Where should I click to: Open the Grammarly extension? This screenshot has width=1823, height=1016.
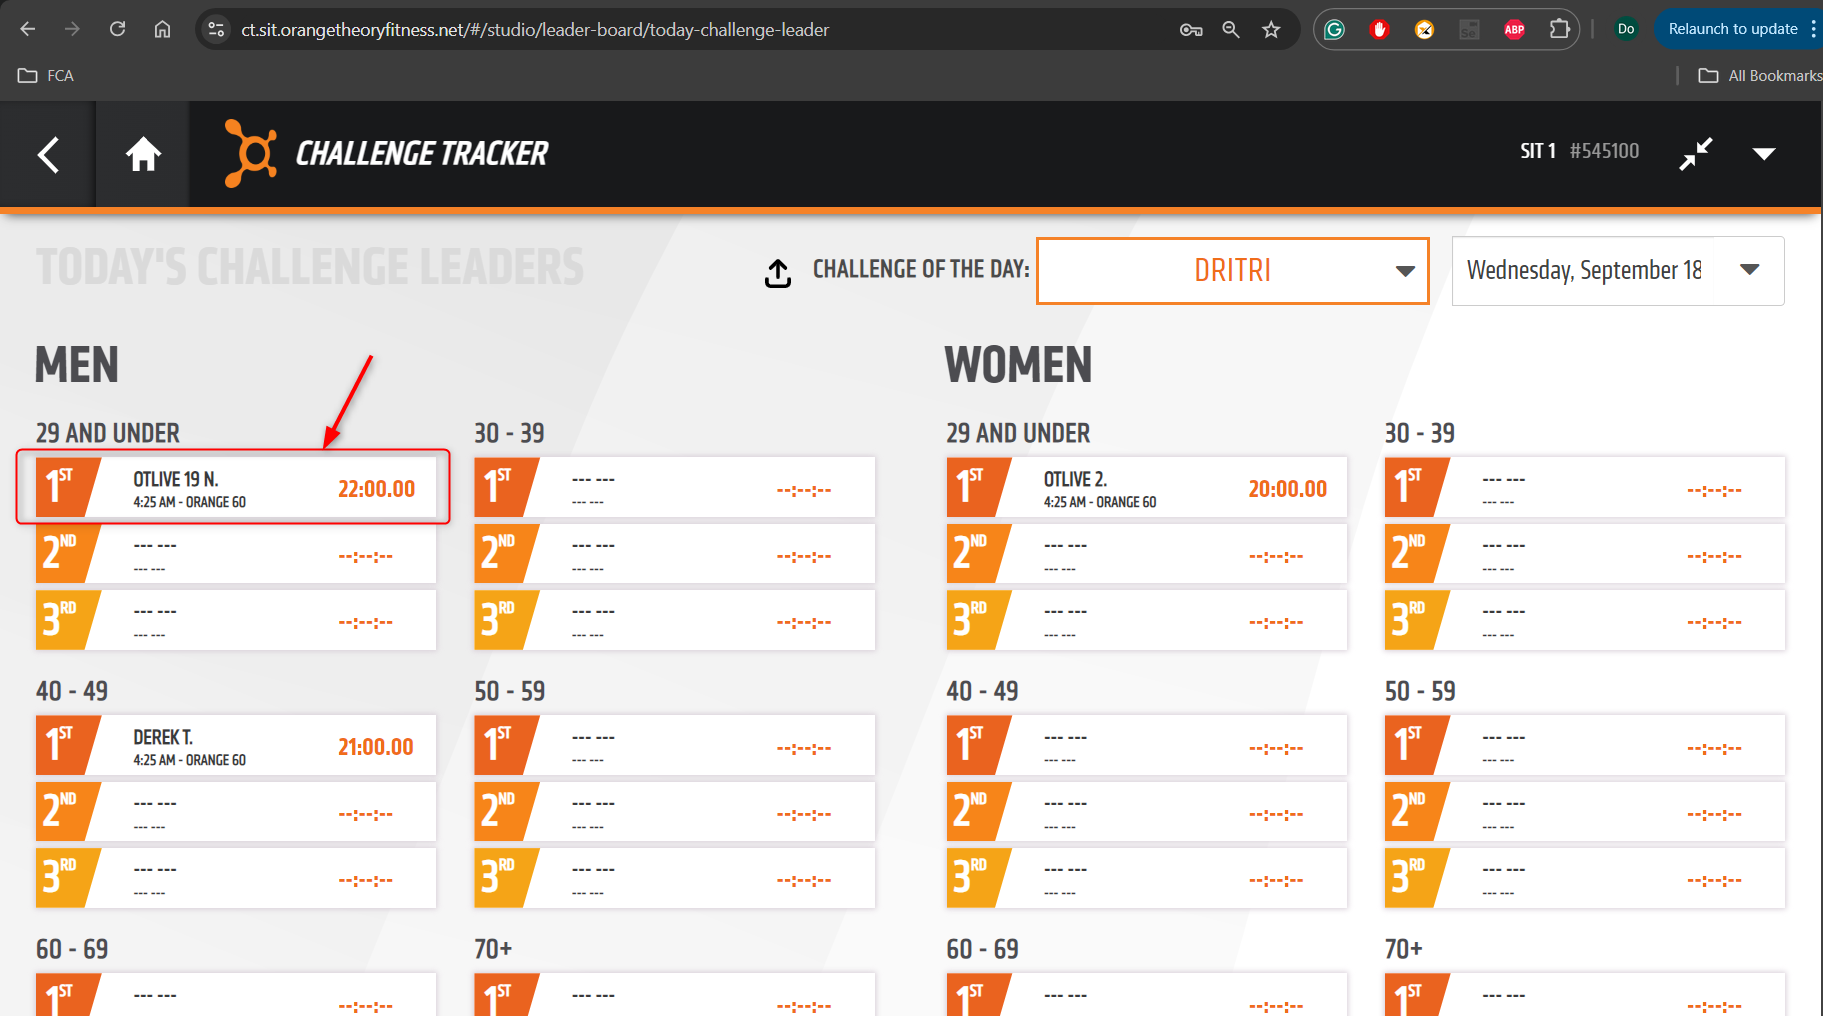click(x=1334, y=29)
